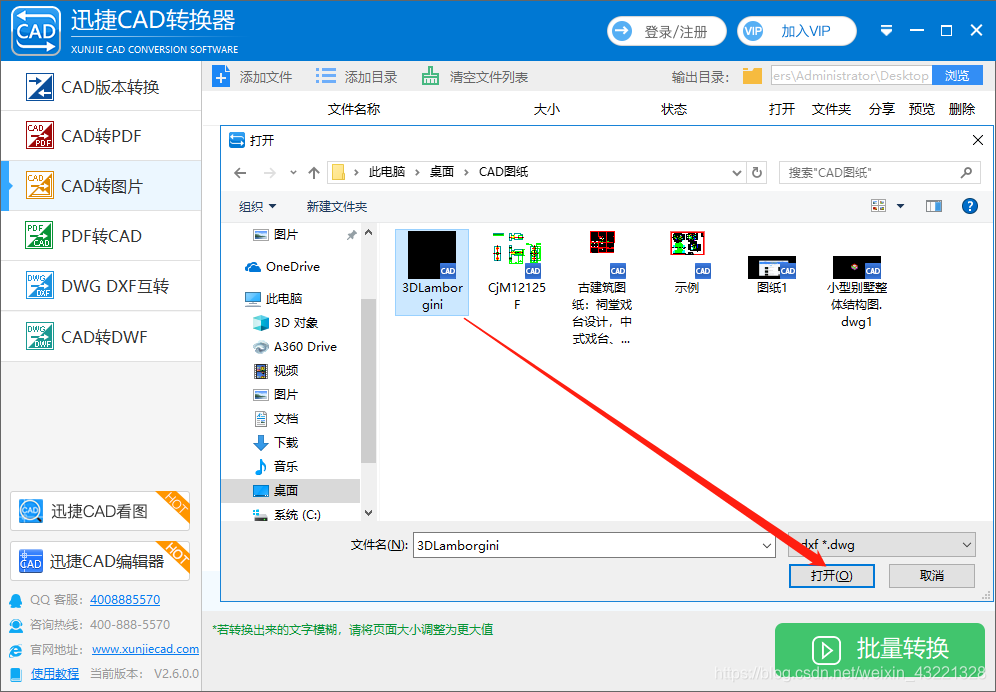Image resolution: width=996 pixels, height=692 pixels.
Task: Select the CjM12125F file
Action: pos(516,271)
